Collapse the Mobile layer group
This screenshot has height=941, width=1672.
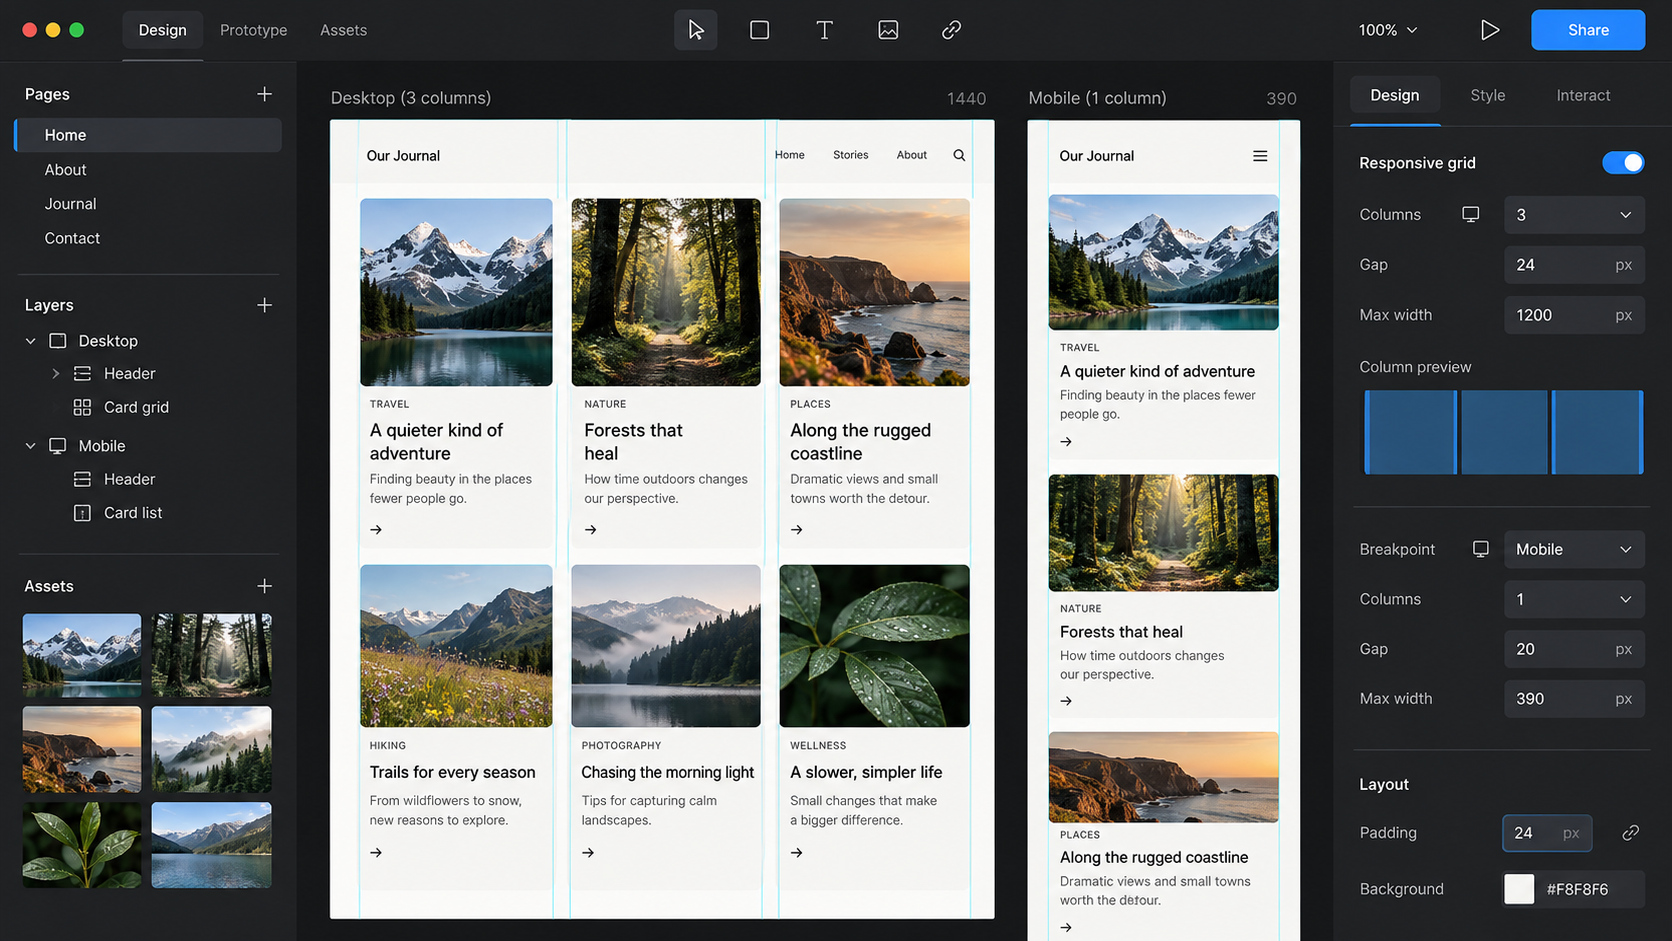click(31, 446)
